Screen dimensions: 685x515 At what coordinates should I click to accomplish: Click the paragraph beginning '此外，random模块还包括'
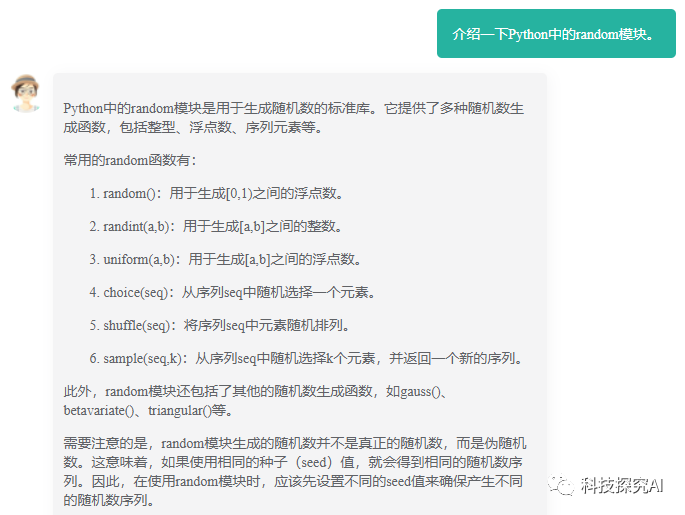256,401
